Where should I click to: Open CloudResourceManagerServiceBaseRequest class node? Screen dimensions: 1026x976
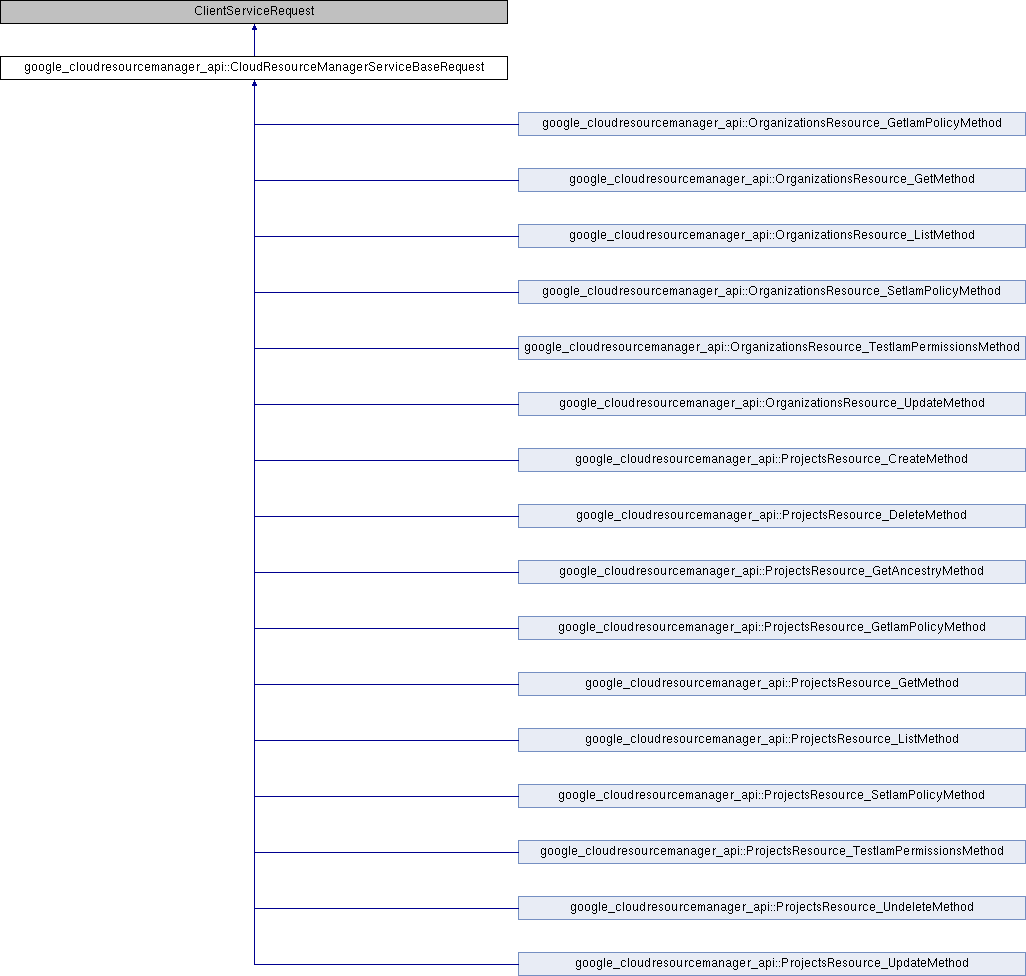point(254,68)
